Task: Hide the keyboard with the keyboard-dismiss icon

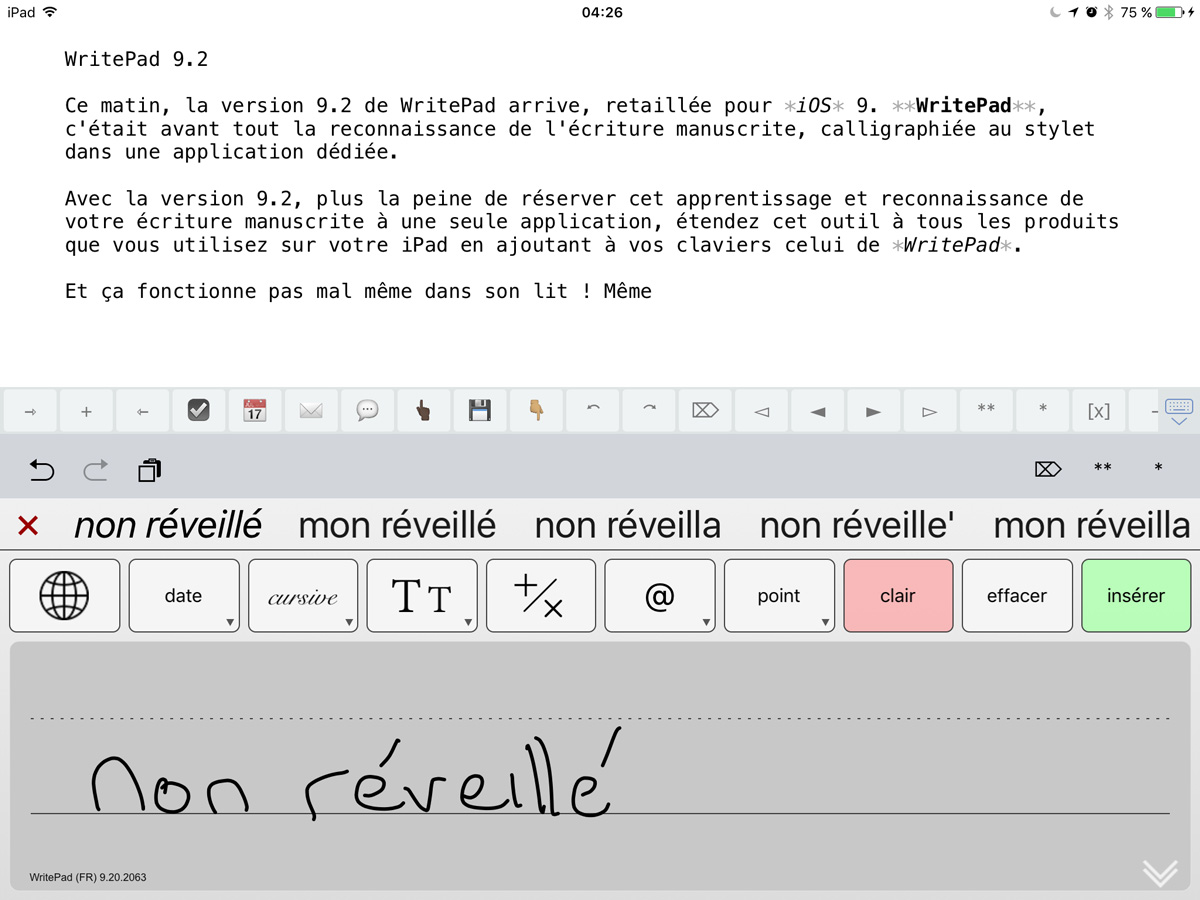Action: point(1179,411)
